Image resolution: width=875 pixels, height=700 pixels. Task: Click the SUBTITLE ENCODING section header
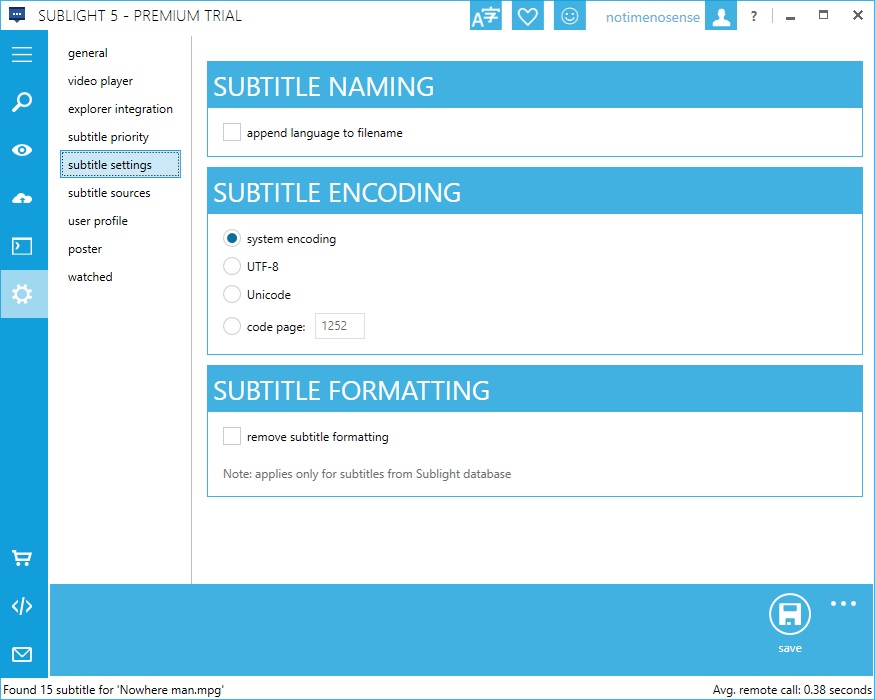535,191
